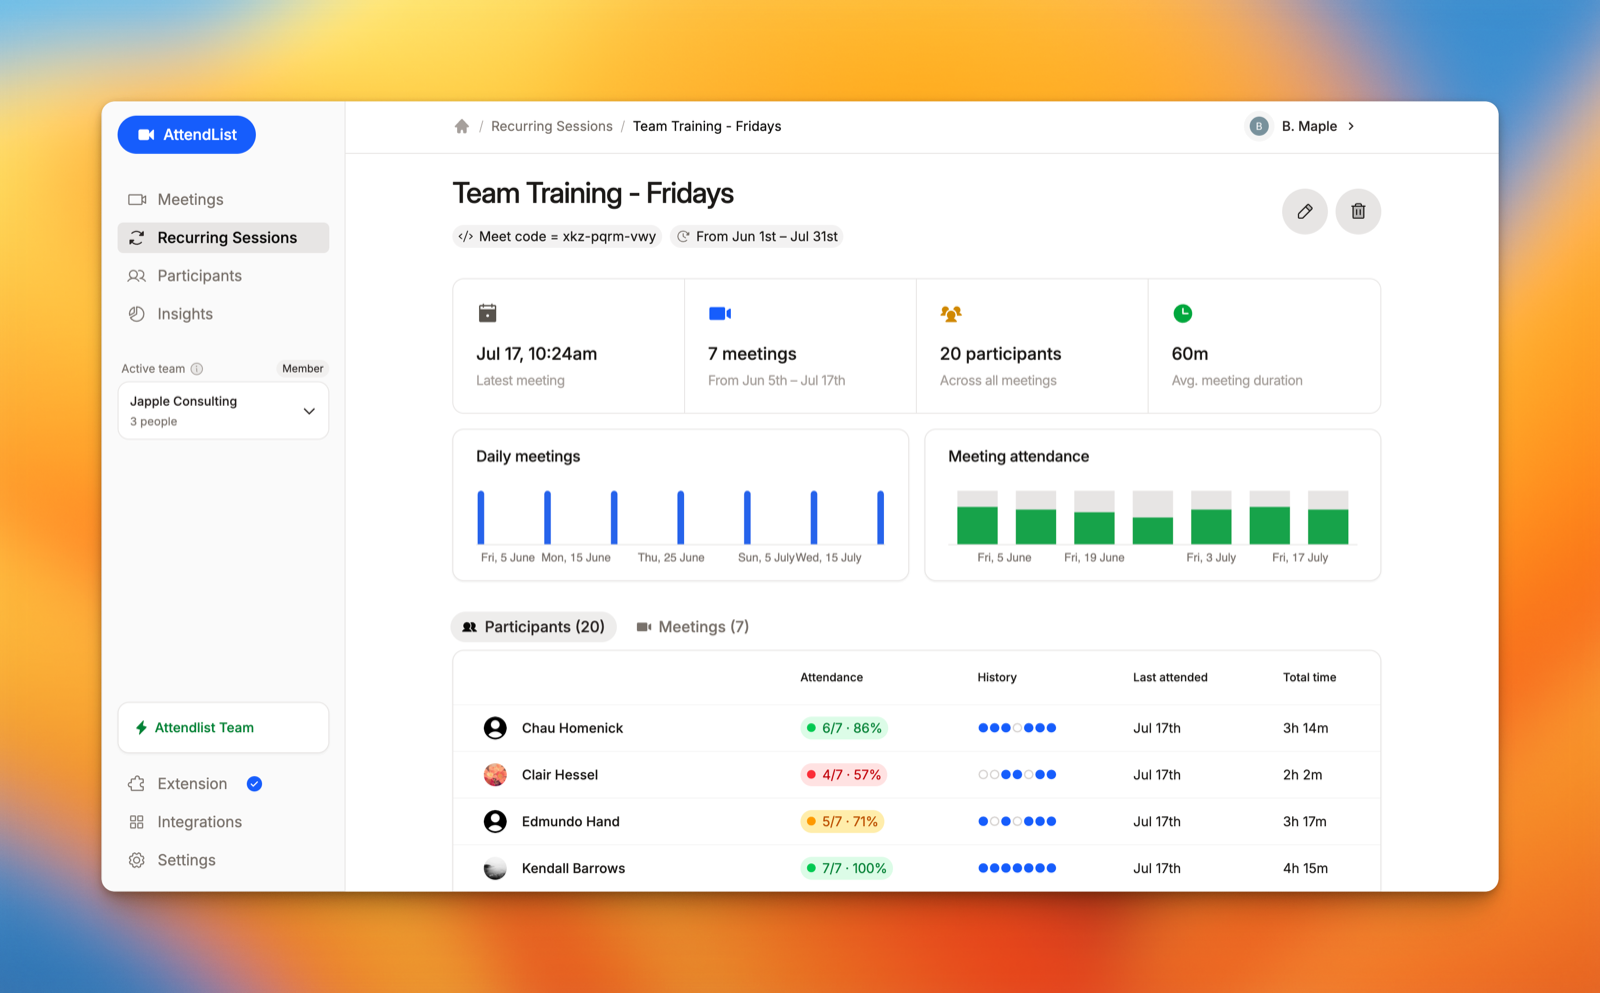Click the Member badge

click(302, 368)
